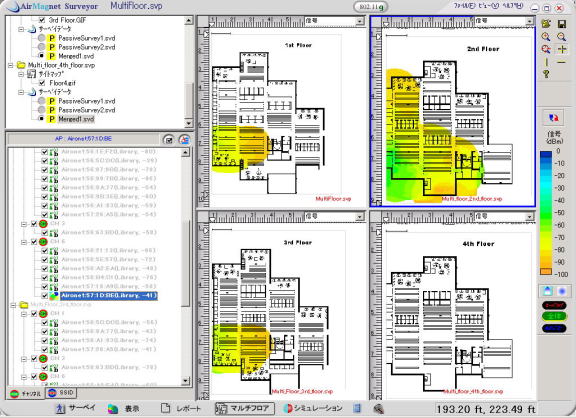Click the up arrow of the project tree scrollbar
This screenshot has height=418, width=576.
(x=188, y=20)
